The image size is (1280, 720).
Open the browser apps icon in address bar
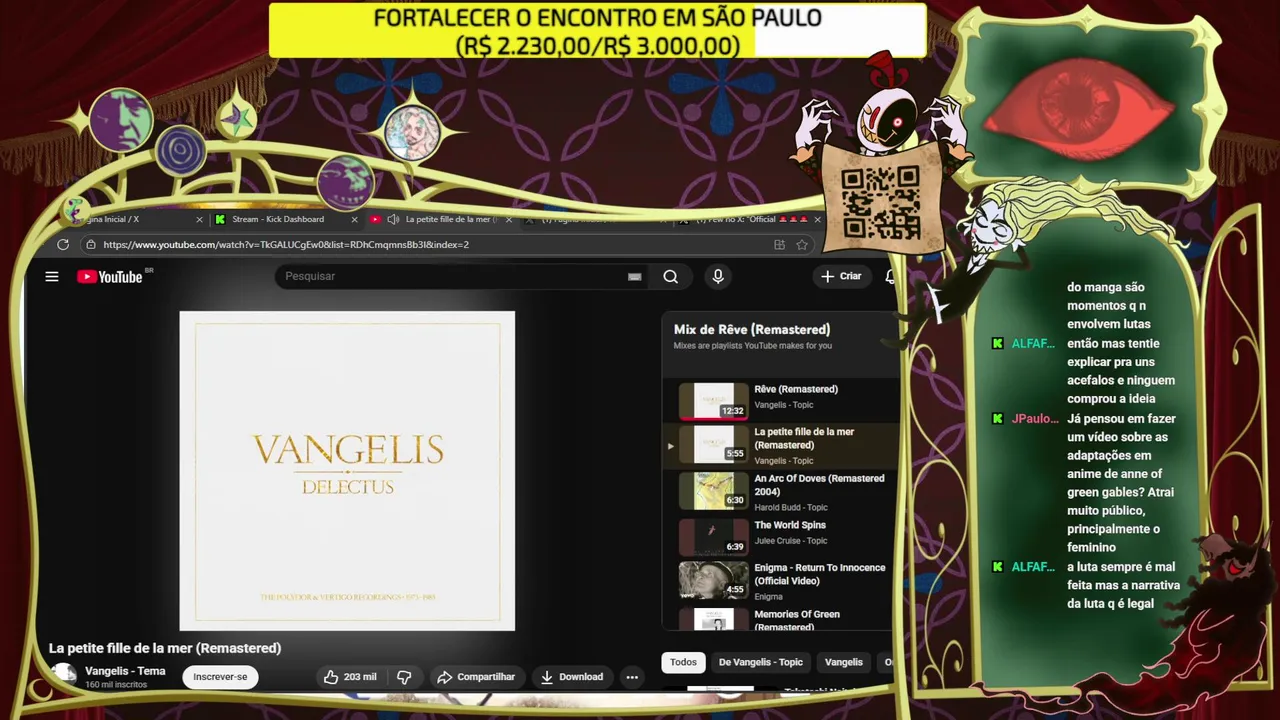click(x=779, y=244)
